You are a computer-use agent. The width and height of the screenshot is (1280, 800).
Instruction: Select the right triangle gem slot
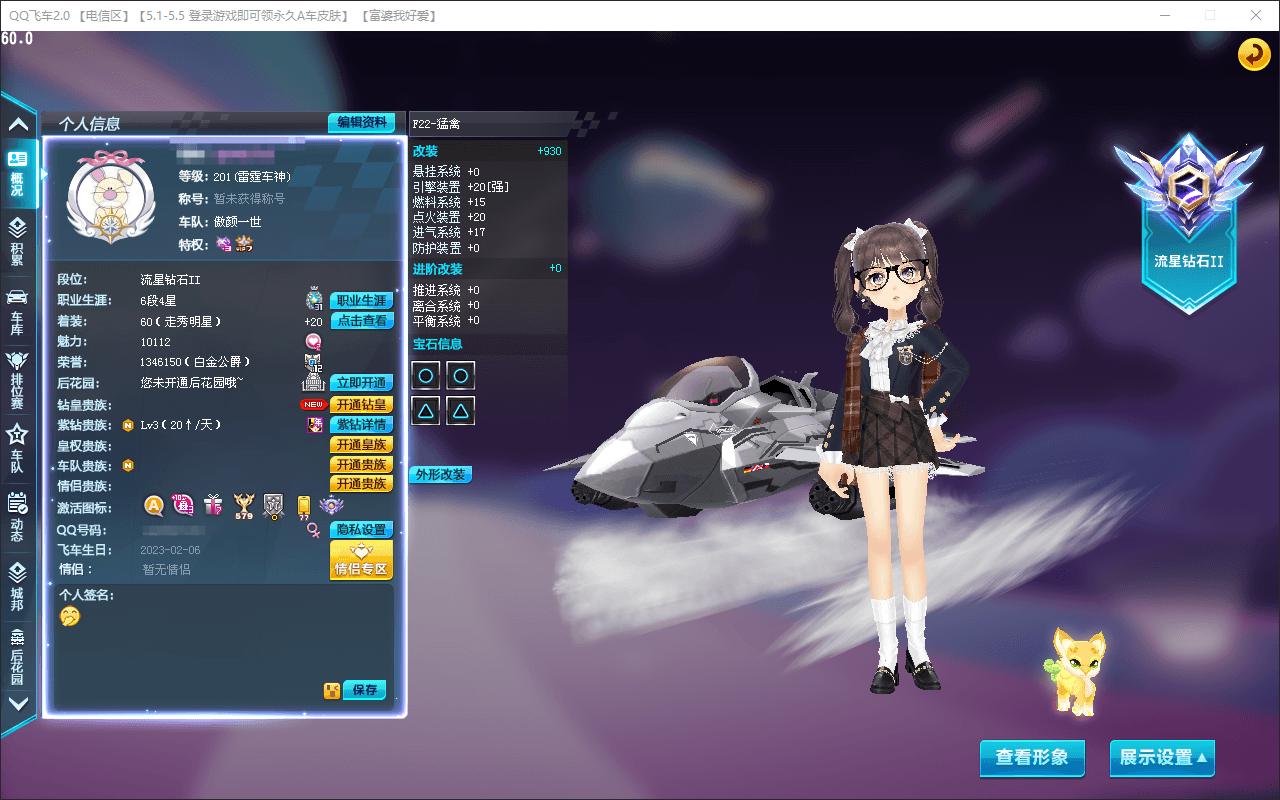(x=460, y=410)
